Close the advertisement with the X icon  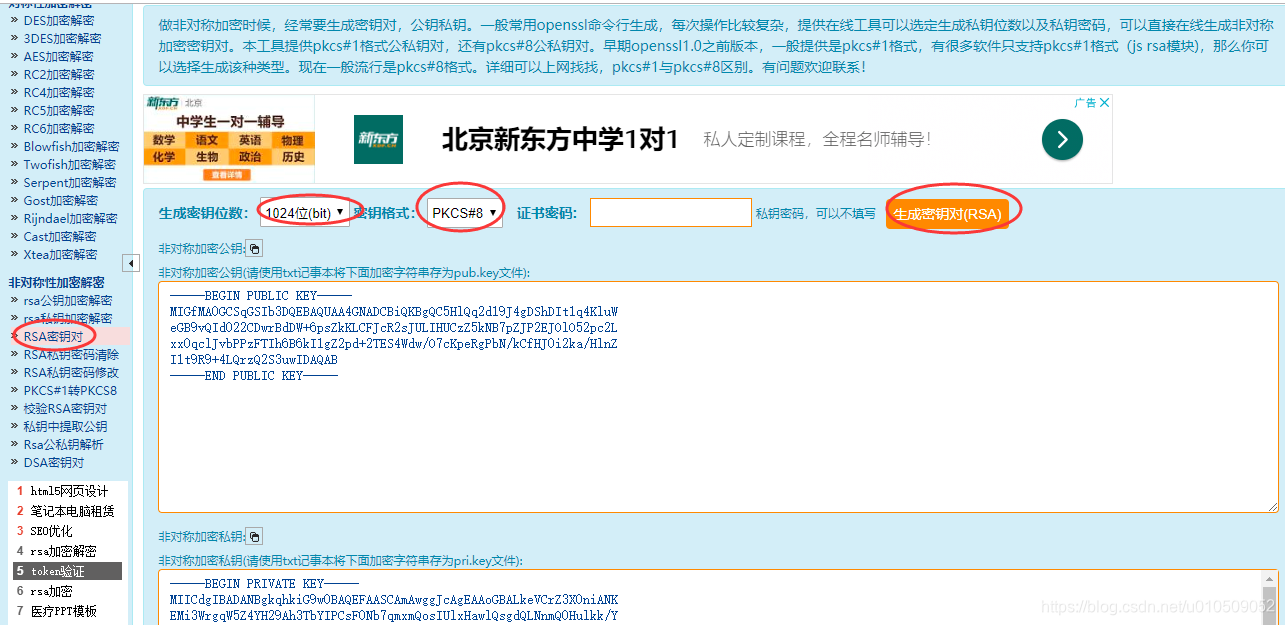[x=1105, y=102]
